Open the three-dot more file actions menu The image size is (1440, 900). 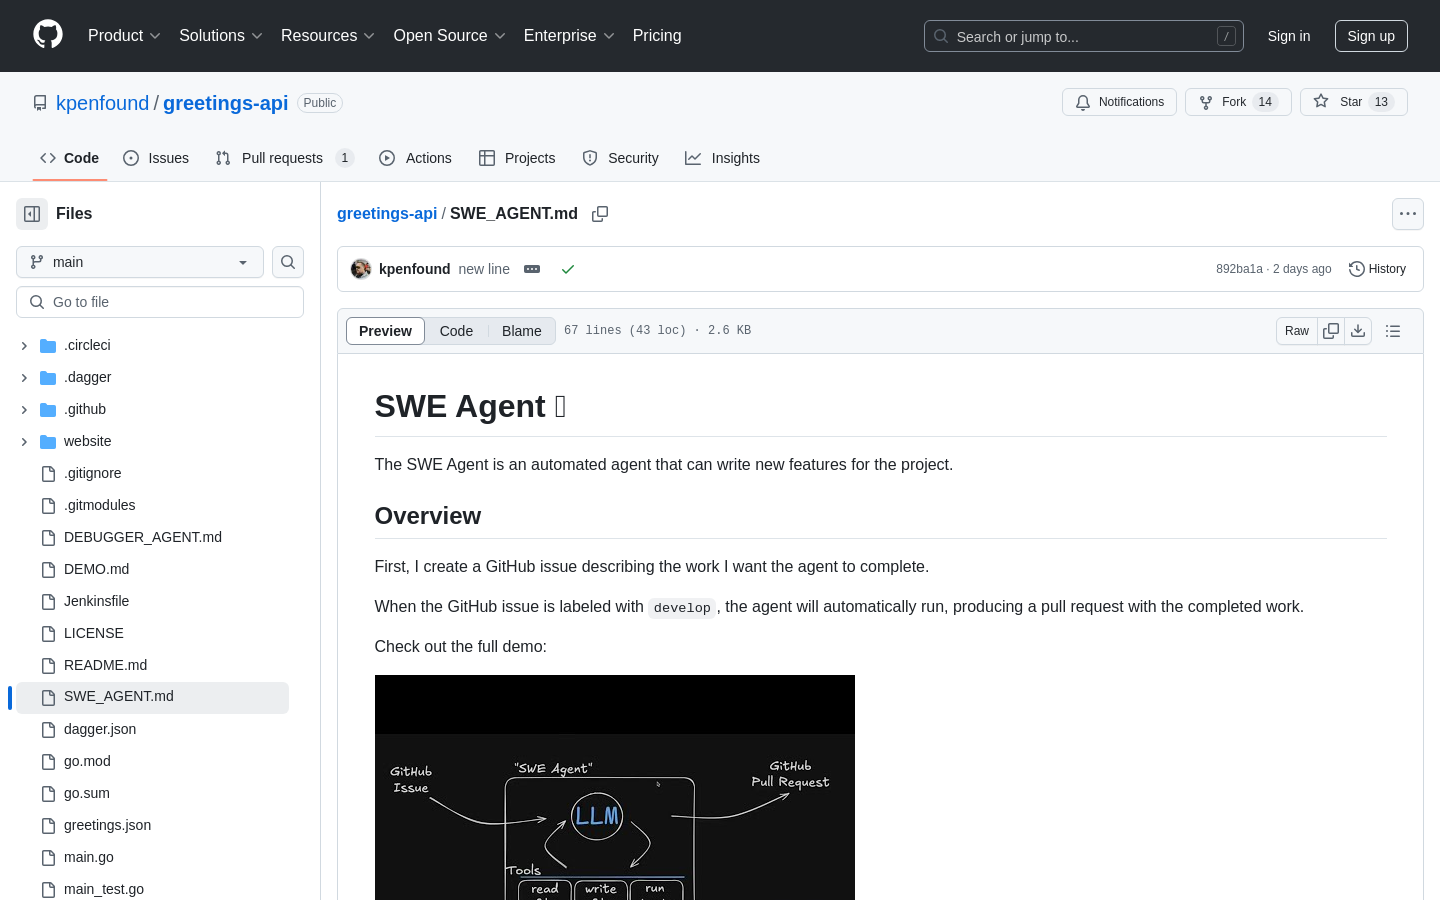click(x=1408, y=214)
